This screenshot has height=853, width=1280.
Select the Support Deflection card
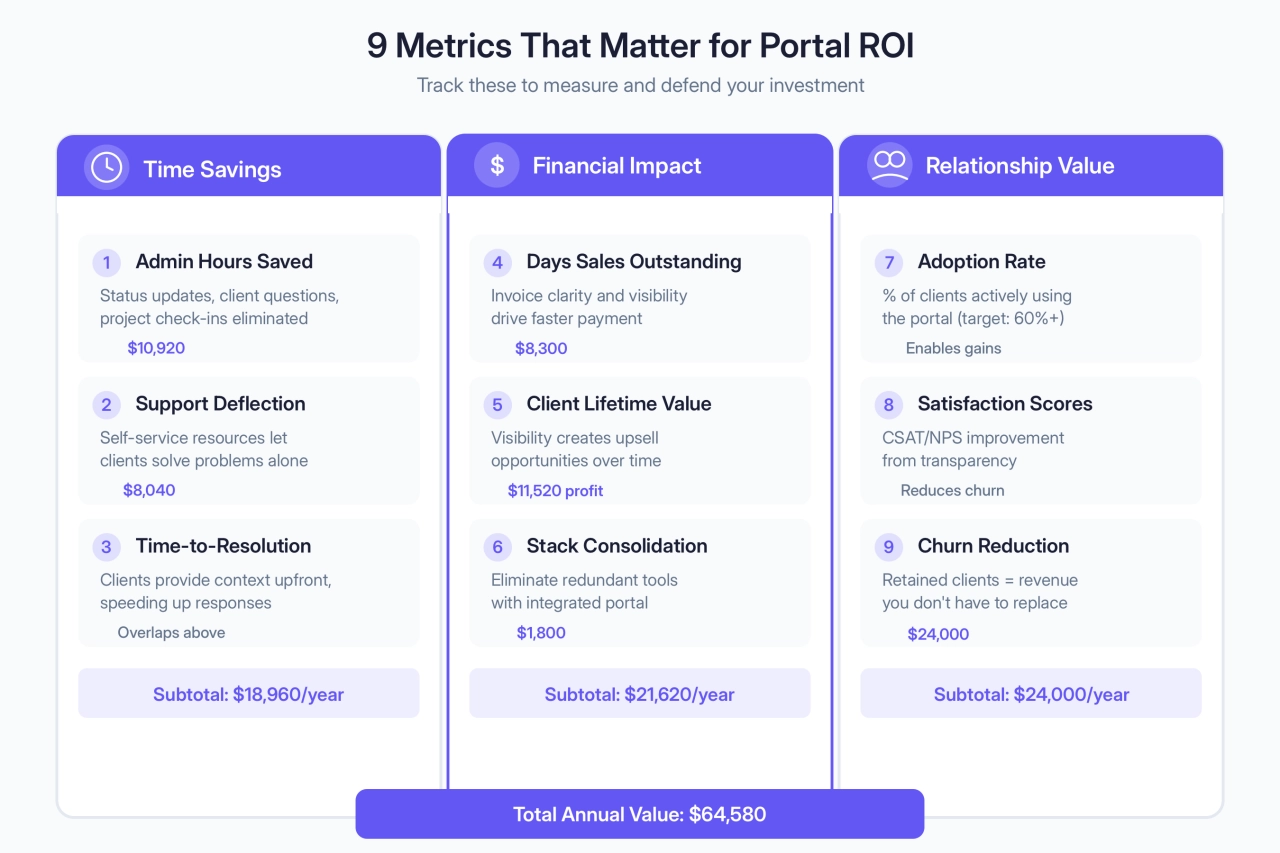tap(248, 440)
